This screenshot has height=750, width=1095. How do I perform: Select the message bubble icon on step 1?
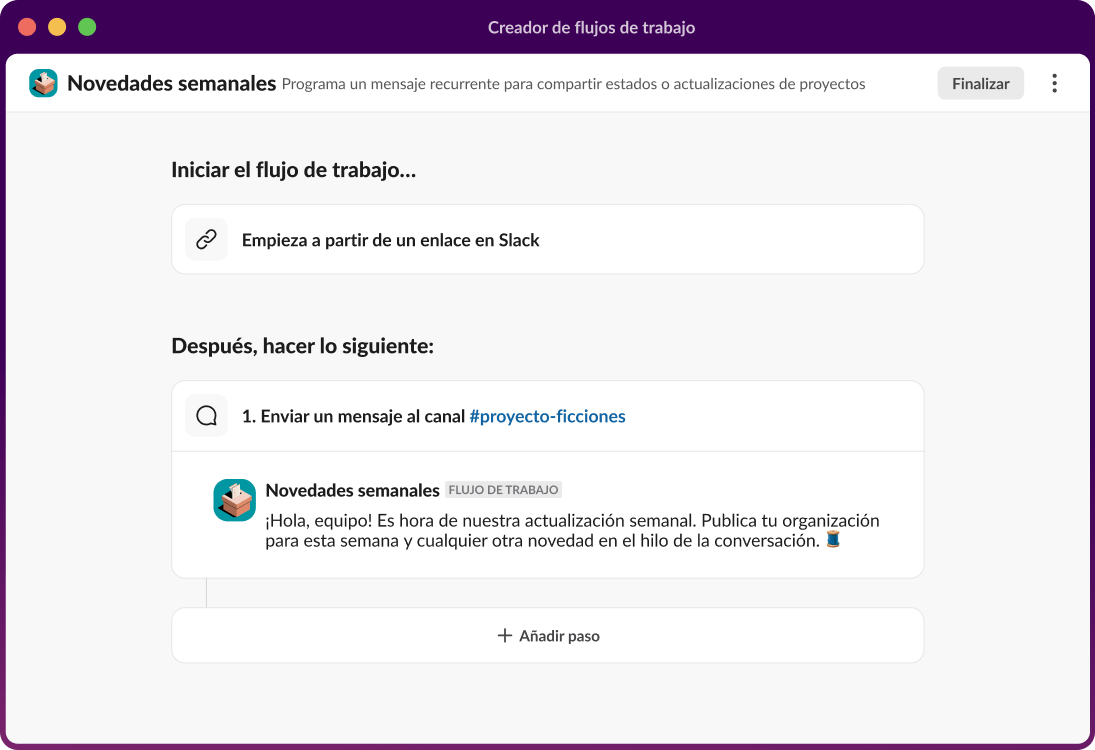pos(206,415)
